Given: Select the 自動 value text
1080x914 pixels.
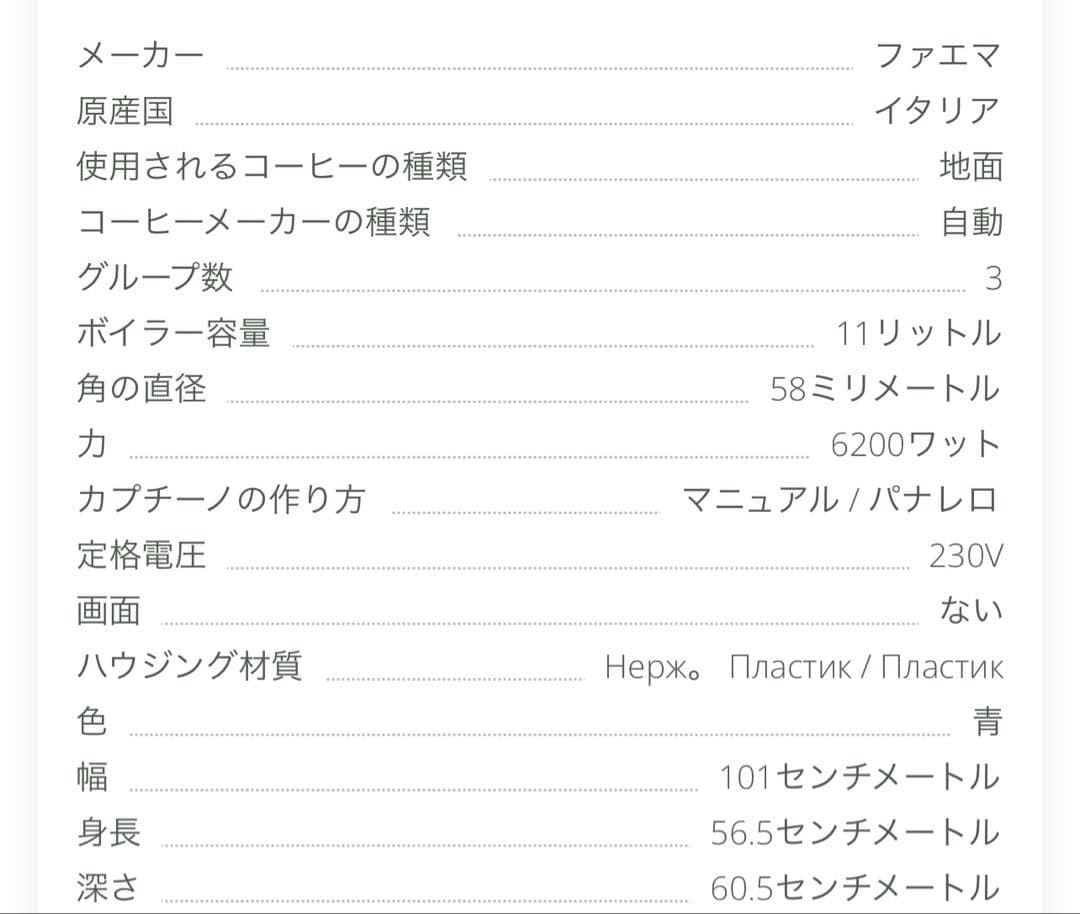Looking at the screenshot, I should [971, 222].
